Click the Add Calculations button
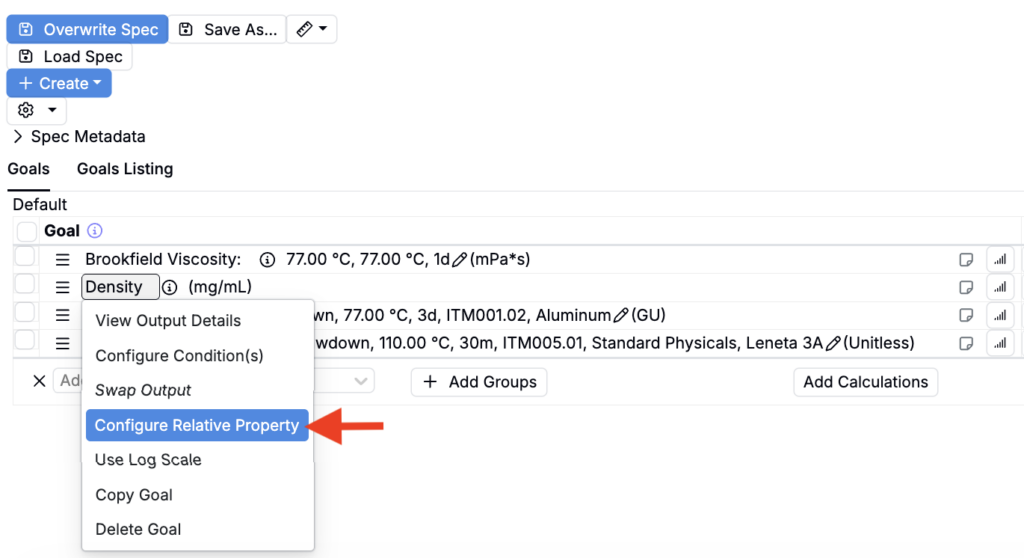The image size is (1024, 558). click(865, 381)
